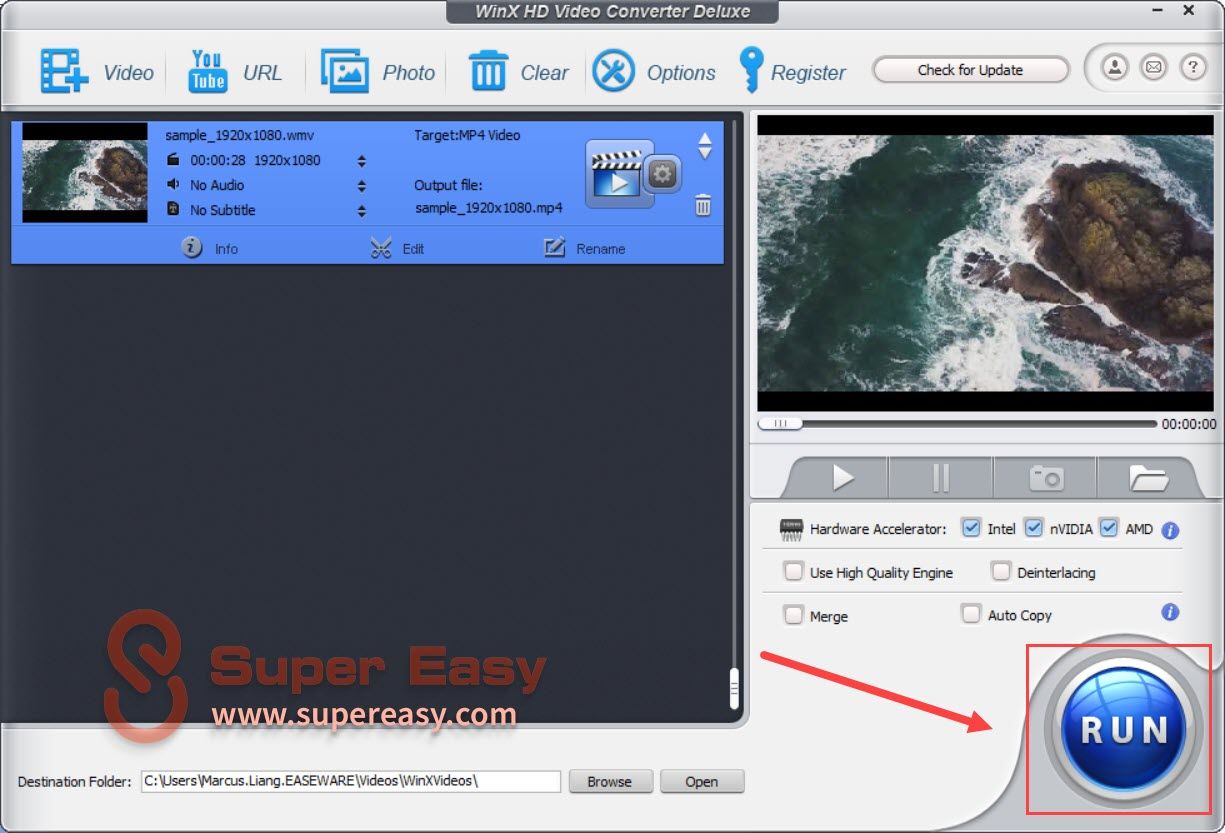Close the WinX converter window
Screen dimensions: 1225x833
[1189, 10]
